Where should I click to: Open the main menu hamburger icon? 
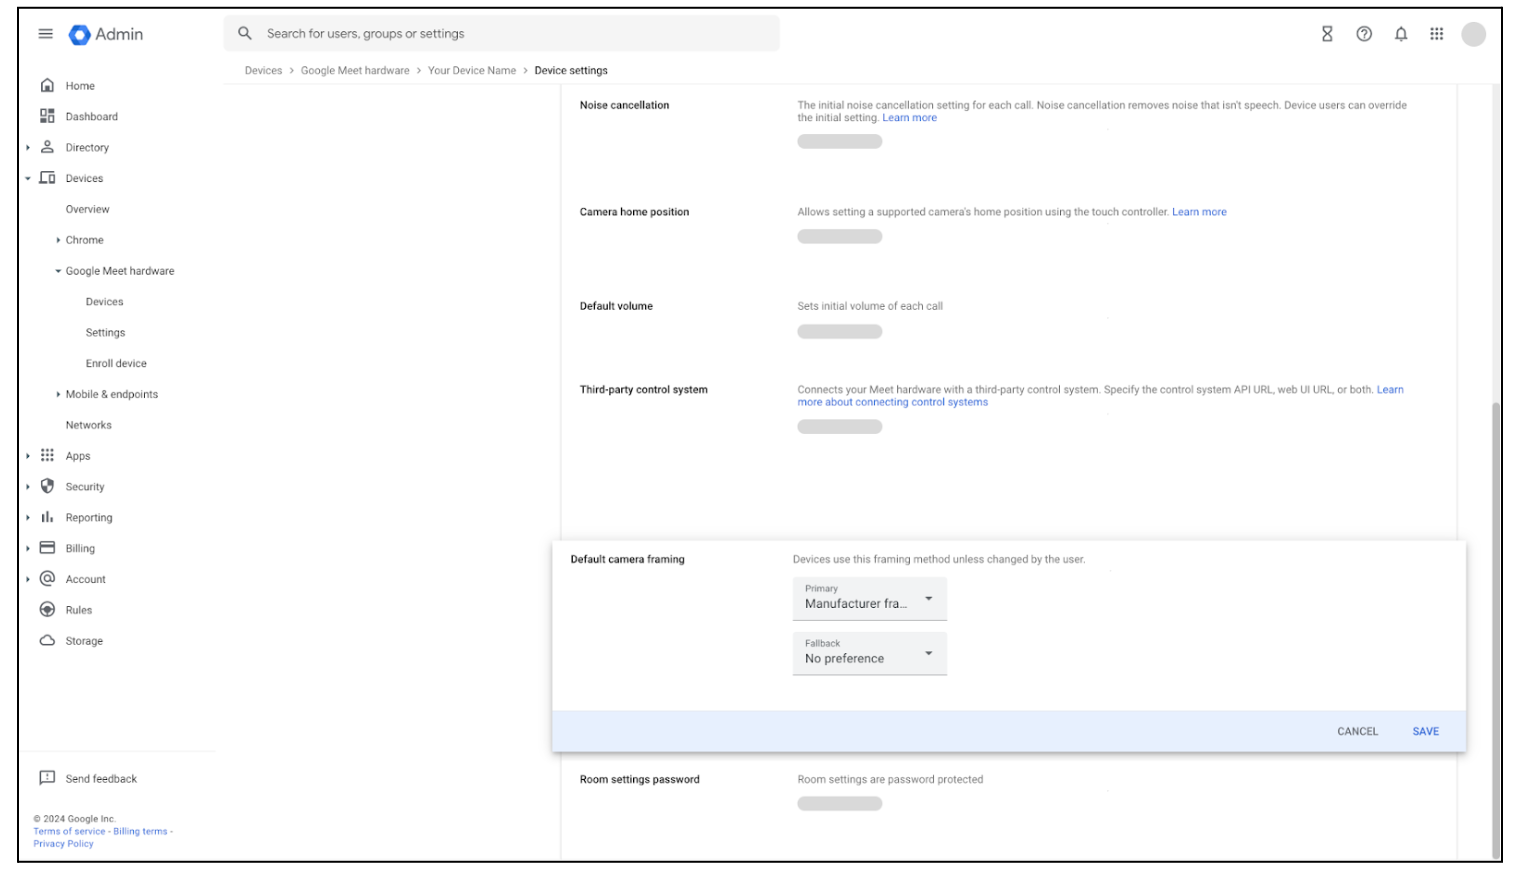click(x=45, y=34)
